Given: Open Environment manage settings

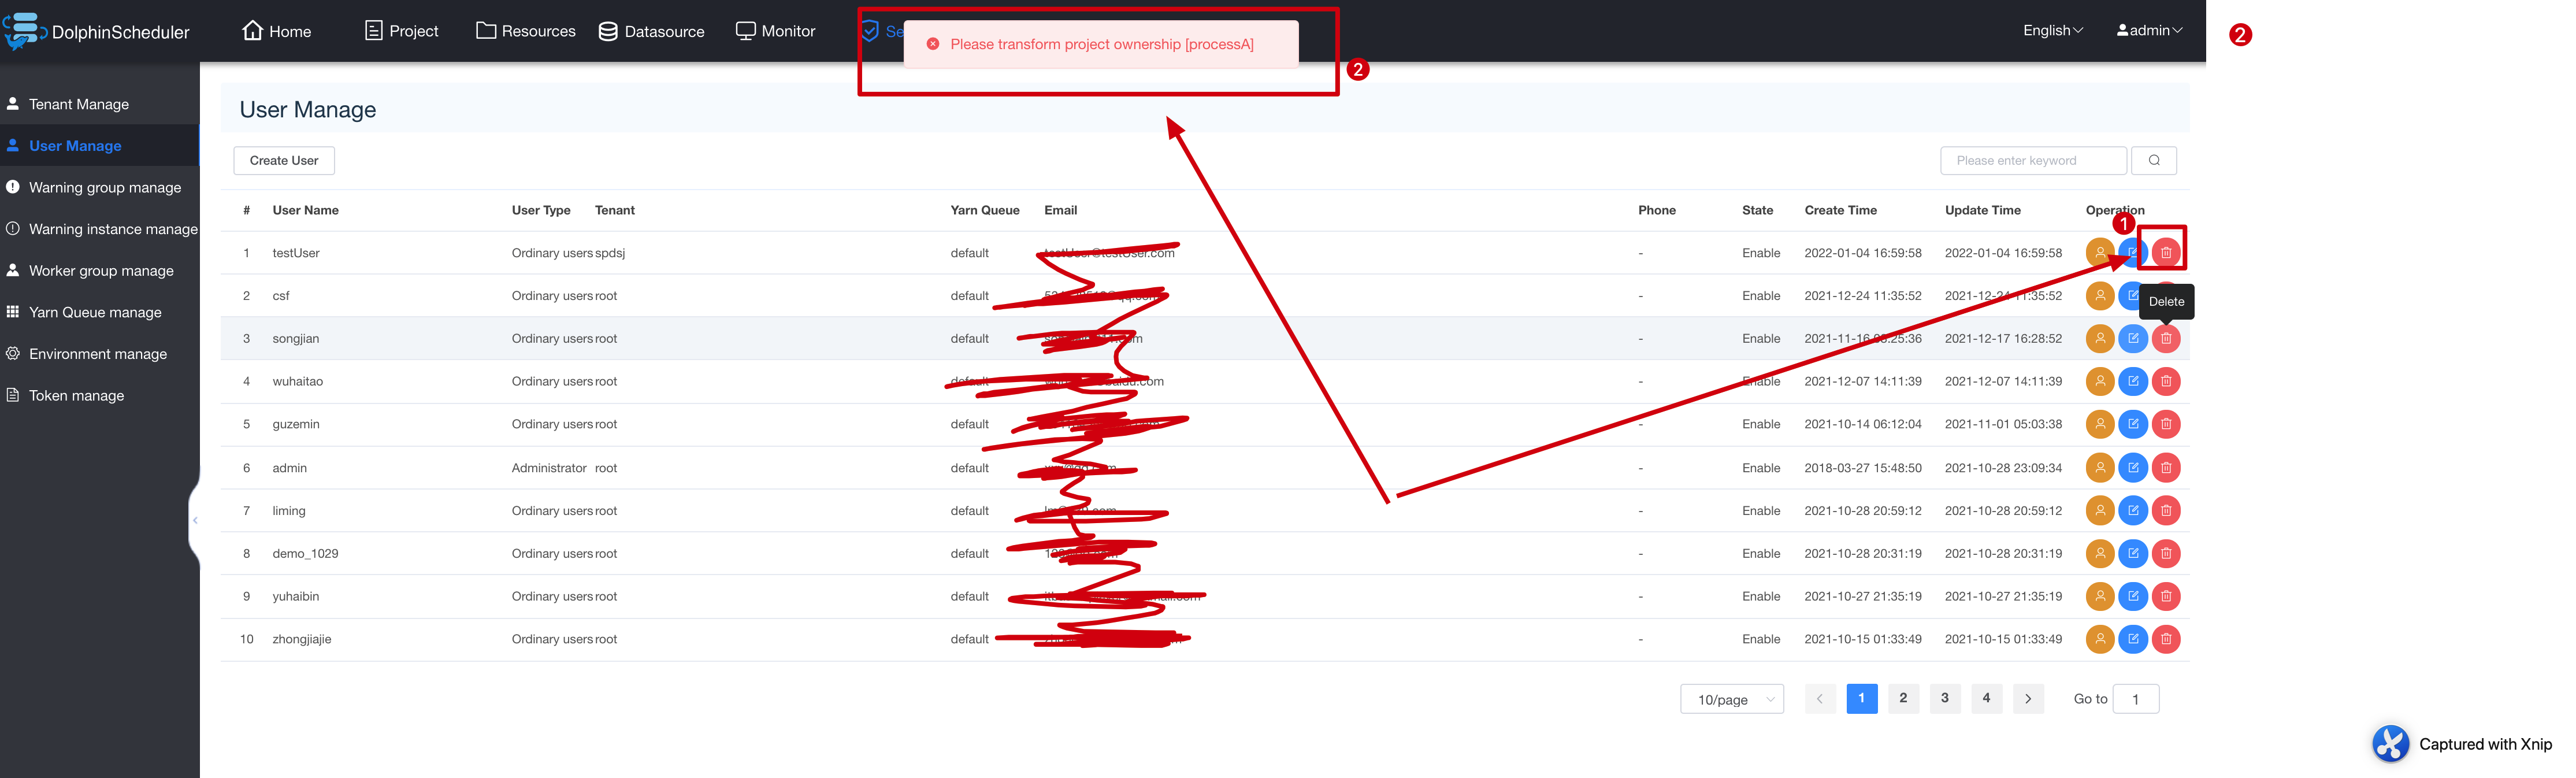Looking at the screenshot, I should [98, 353].
